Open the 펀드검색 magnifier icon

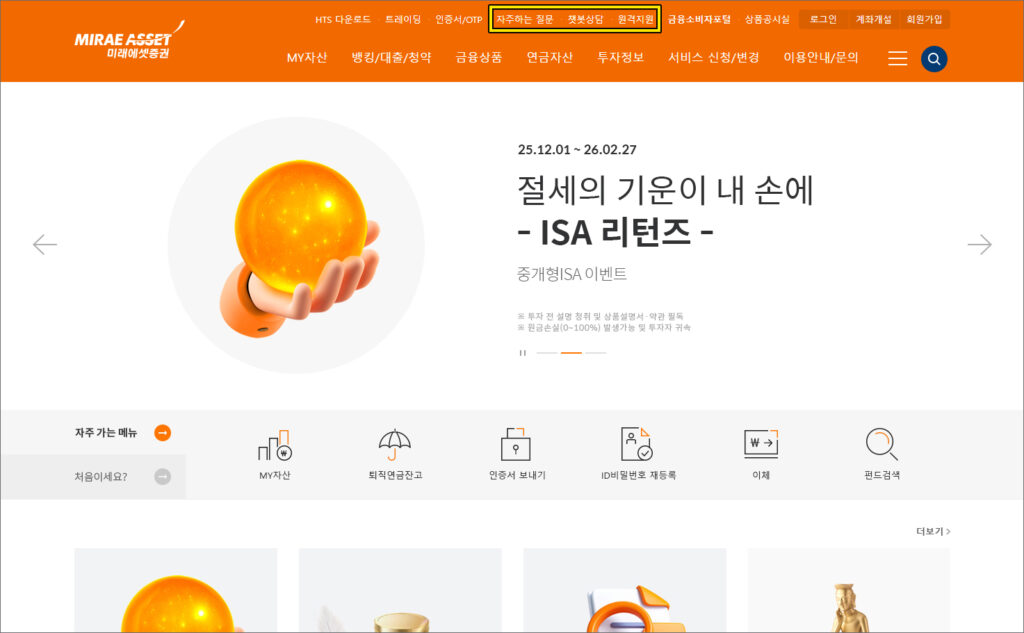881,445
